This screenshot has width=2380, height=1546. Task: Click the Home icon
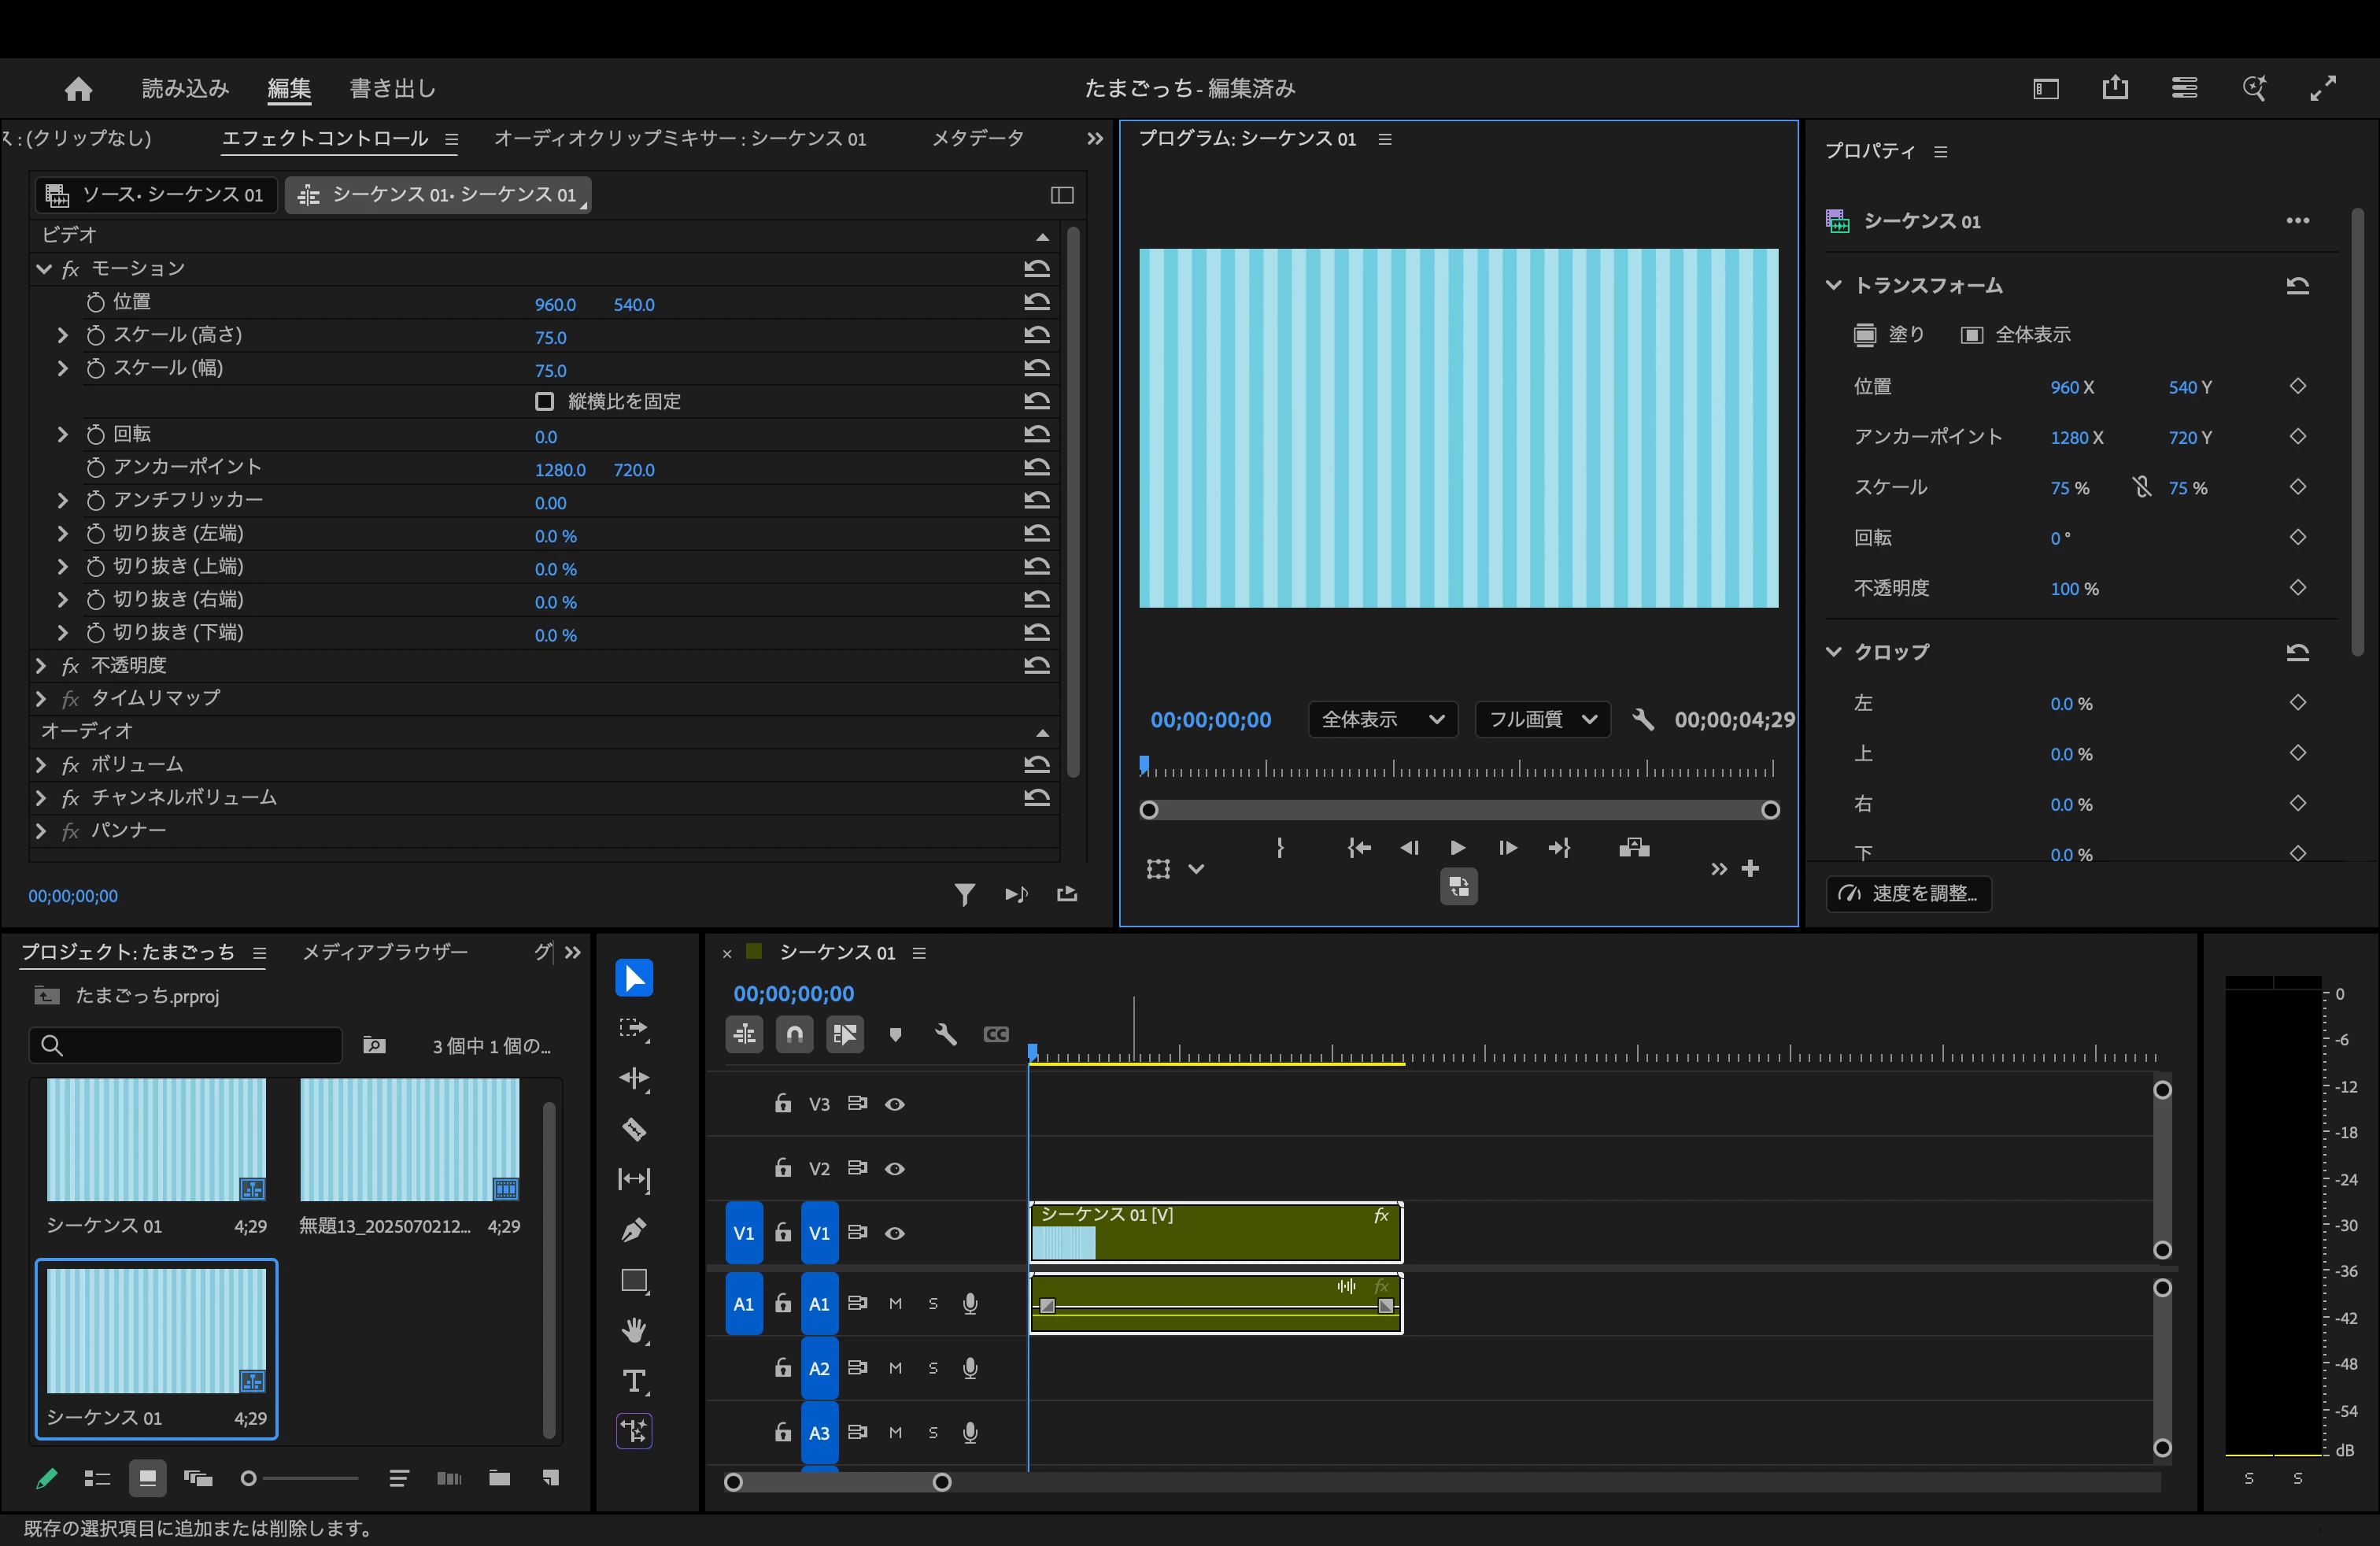click(x=78, y=89)
